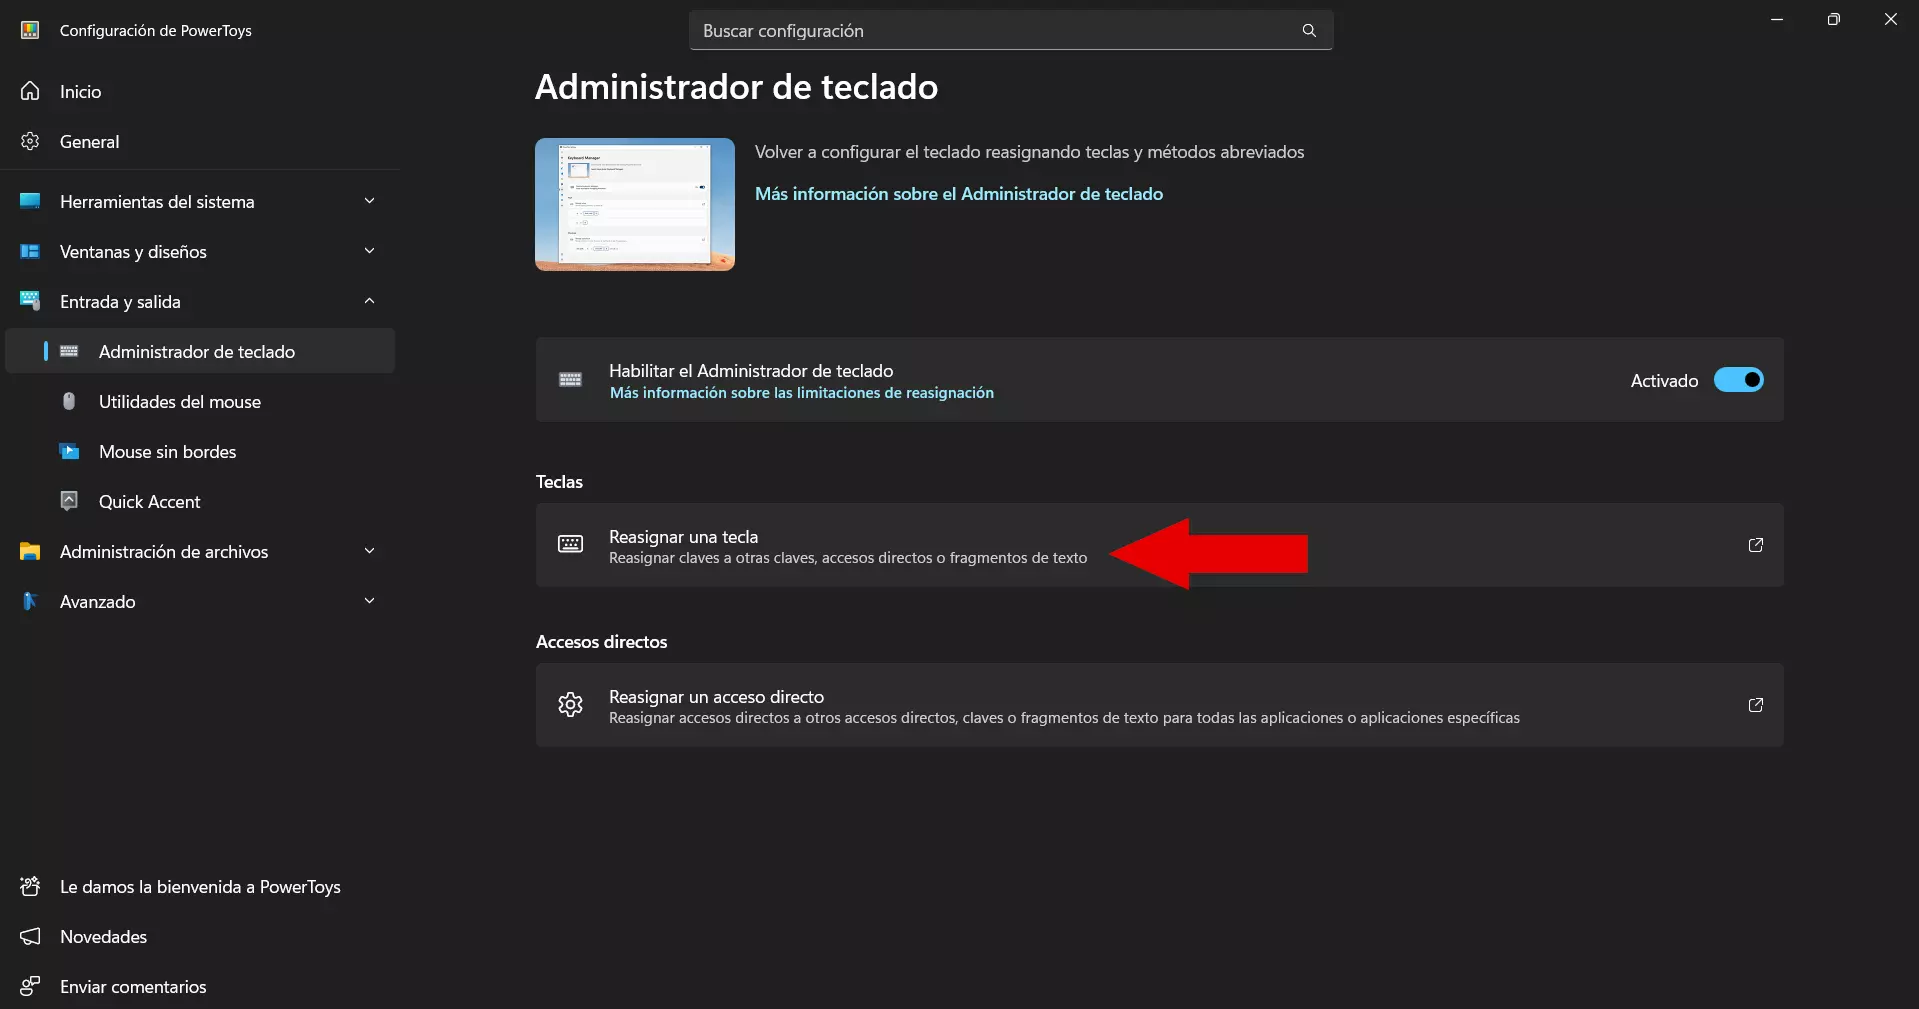Minimize the PowerToys window
This screenshot has height=1009, width=1919.
pyautogui.click(x=1777, y=19)
